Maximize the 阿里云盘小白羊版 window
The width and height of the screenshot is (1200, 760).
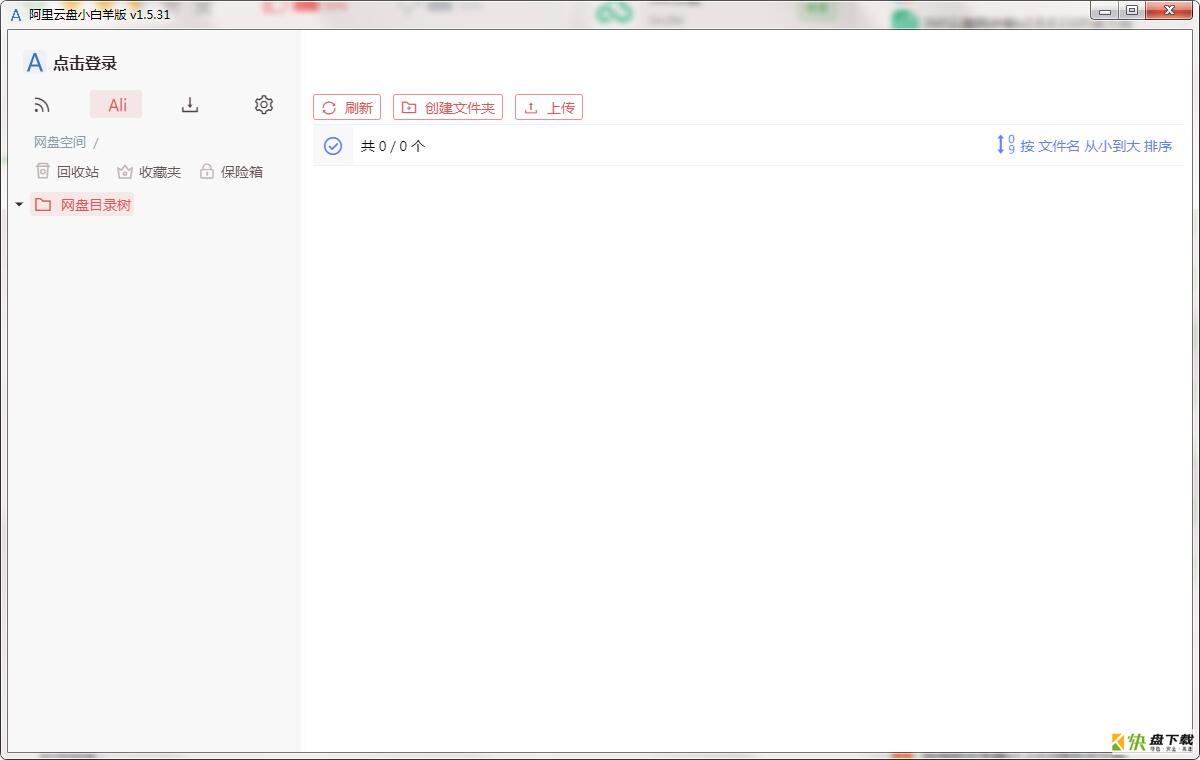(x=1132, y=11)
